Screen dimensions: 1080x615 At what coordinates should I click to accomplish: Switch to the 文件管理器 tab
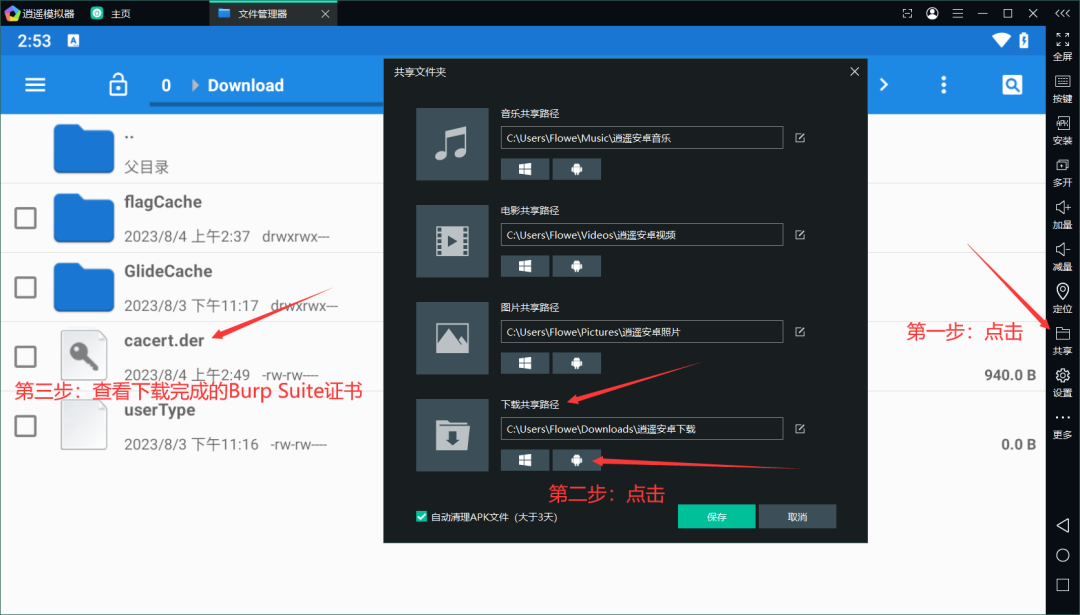coord(262,13)
